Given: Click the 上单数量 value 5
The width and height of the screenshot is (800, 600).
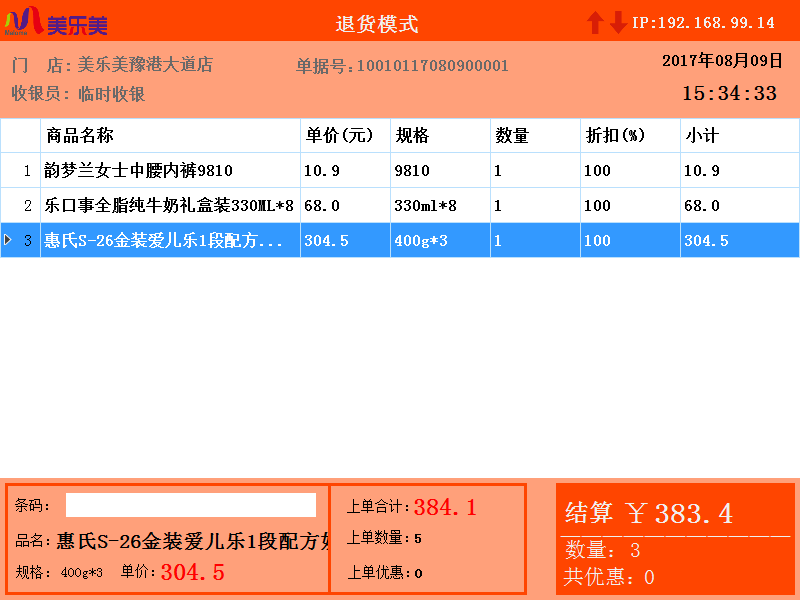Looking at the screenshot, I should [418, 539].
